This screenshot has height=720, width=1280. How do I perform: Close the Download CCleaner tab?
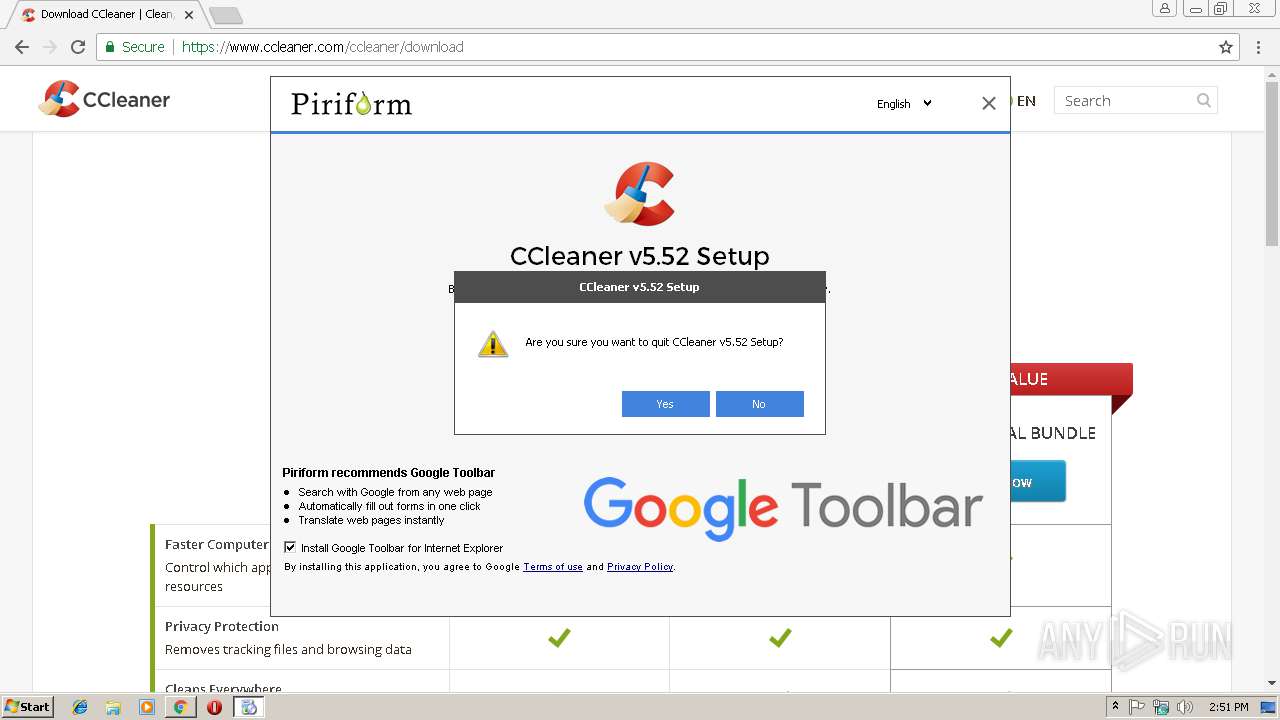(x=189, y=15)
